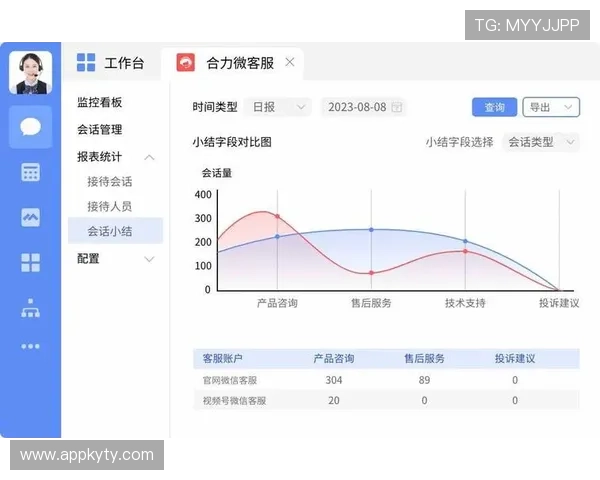Click the 查询 button
The image size is (600, 480).
click(494, 107)
